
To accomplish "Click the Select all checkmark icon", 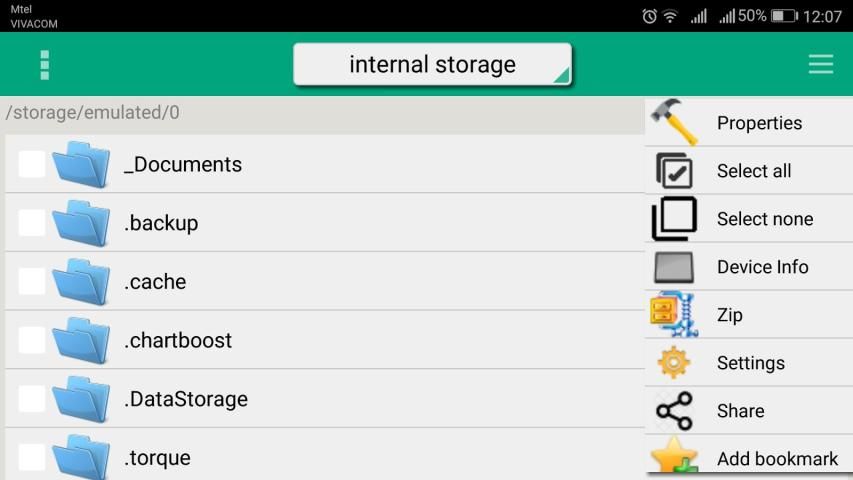I will [674, 171].
